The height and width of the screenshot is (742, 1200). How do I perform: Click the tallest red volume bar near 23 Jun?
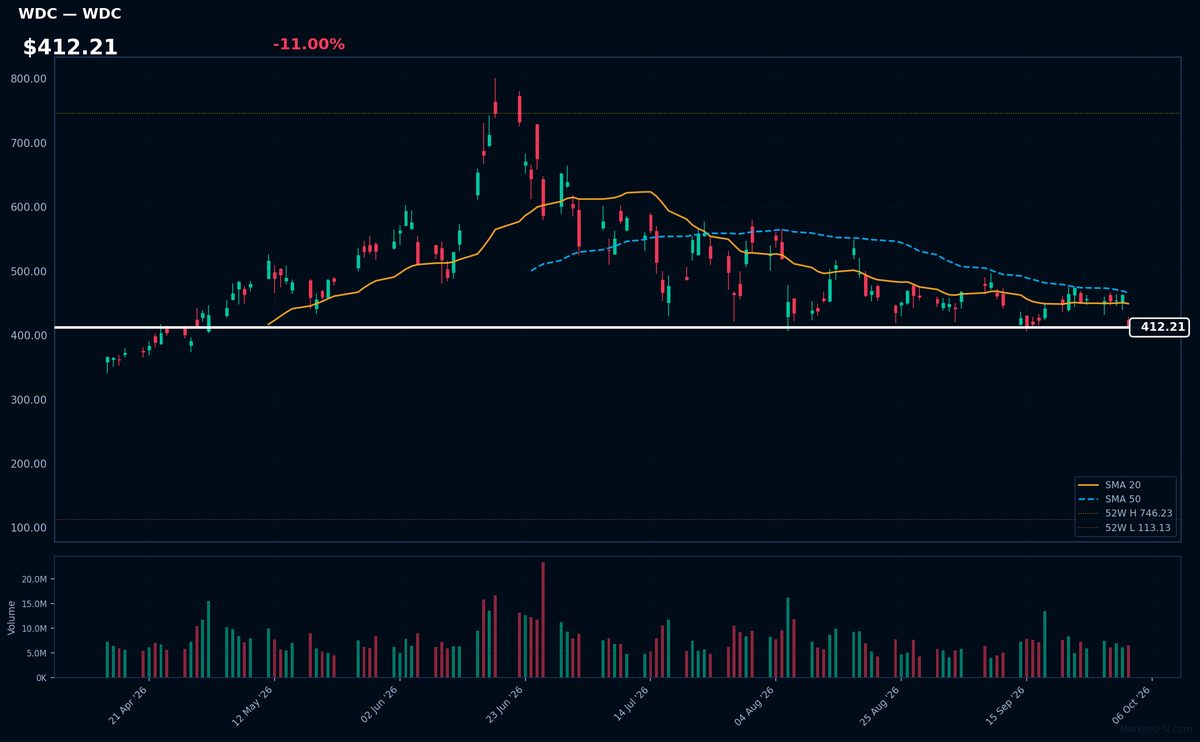pos(543,620)
